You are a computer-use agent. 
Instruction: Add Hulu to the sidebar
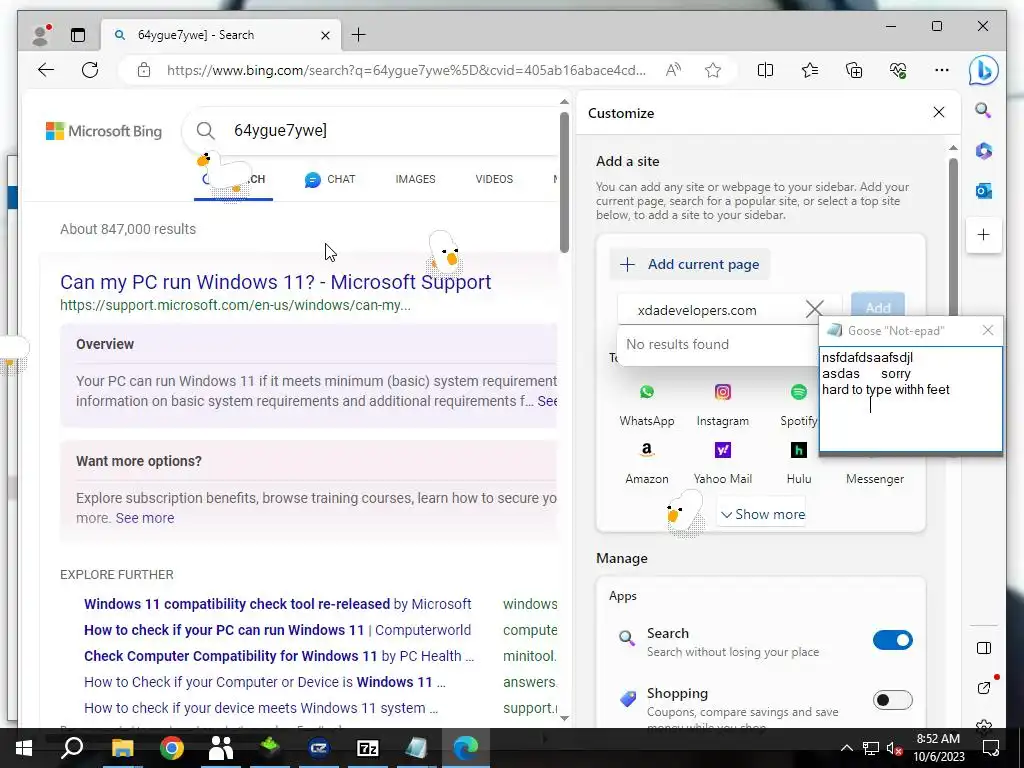tap(799, 462)
